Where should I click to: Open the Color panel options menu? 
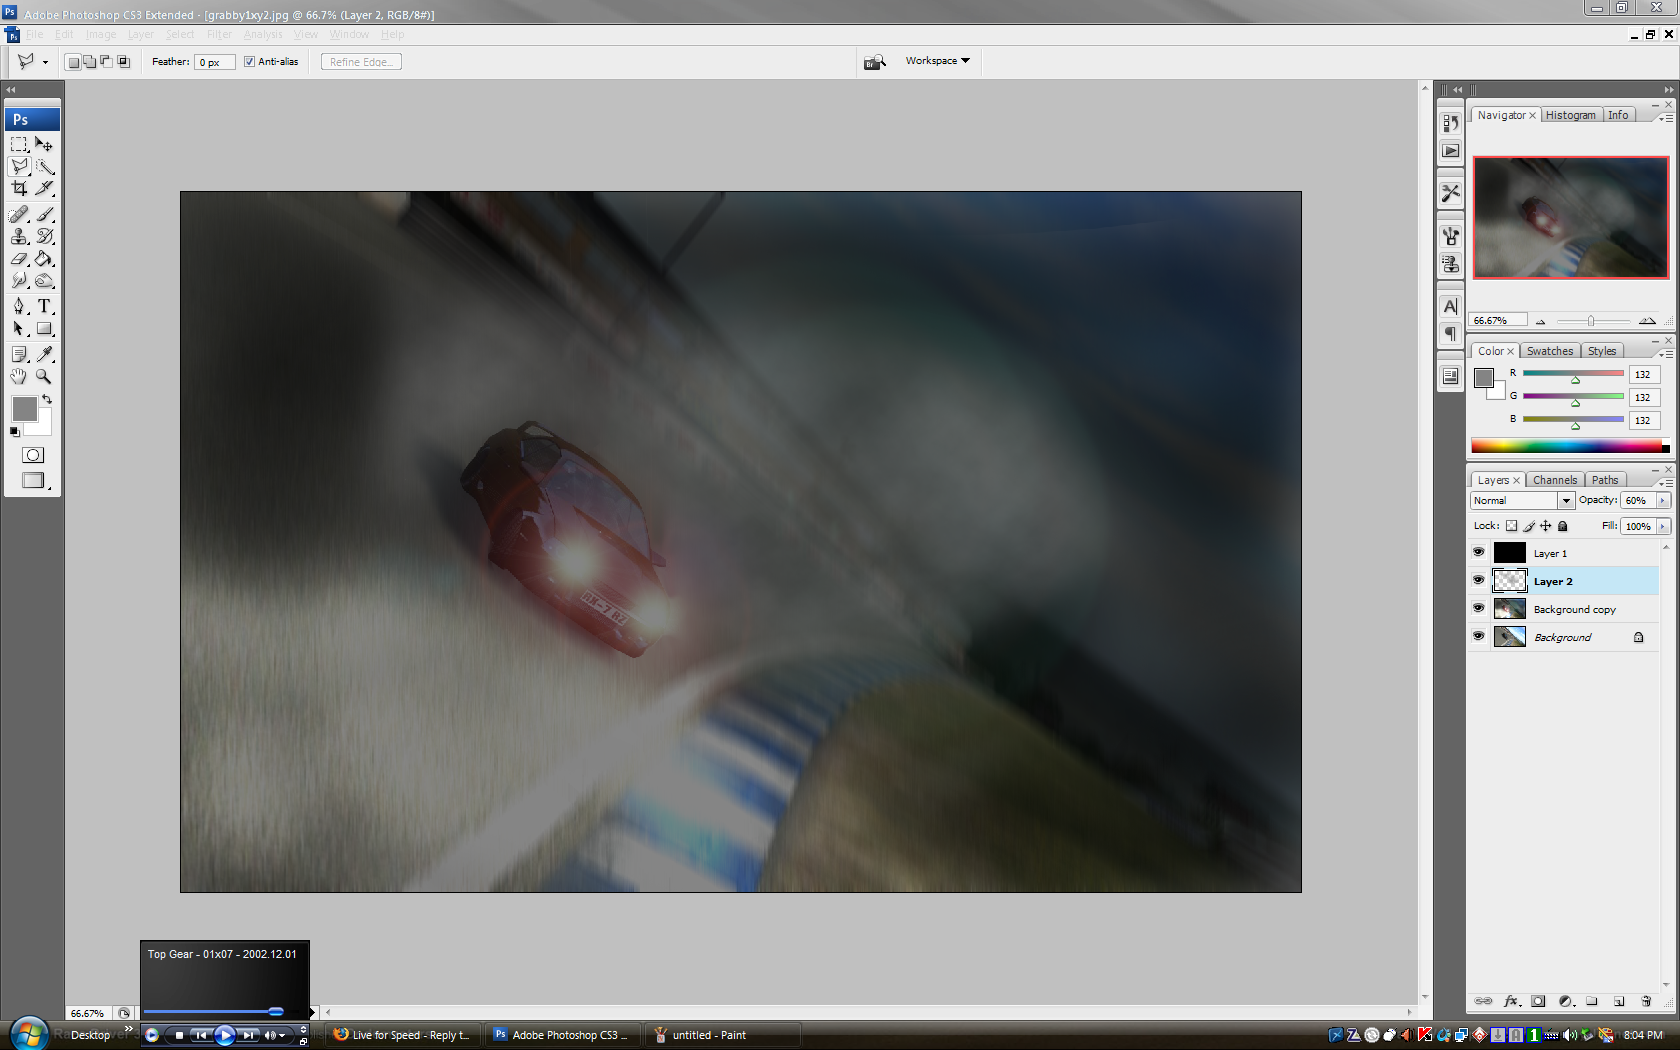1665,353
